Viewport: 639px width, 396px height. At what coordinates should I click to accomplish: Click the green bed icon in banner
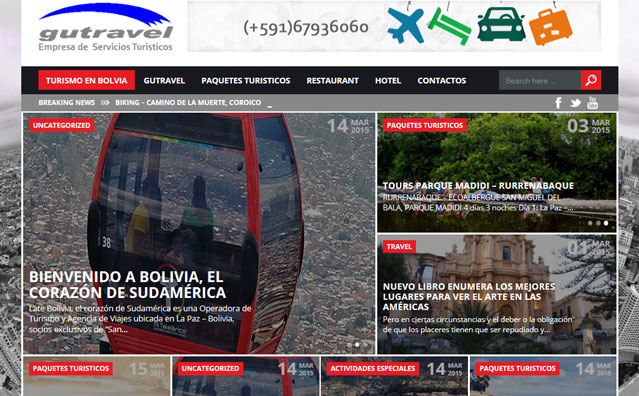pos(450,26)
